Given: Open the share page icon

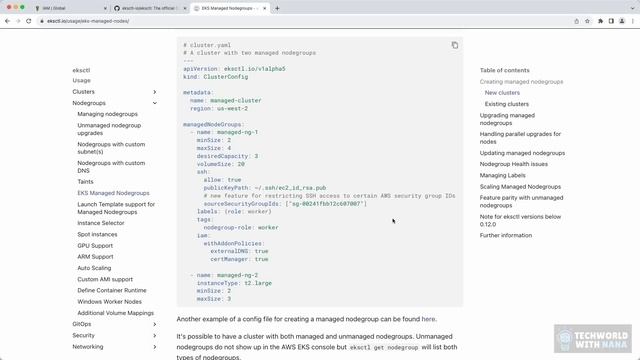Looking at the screenshot, I should coord(576,21).
